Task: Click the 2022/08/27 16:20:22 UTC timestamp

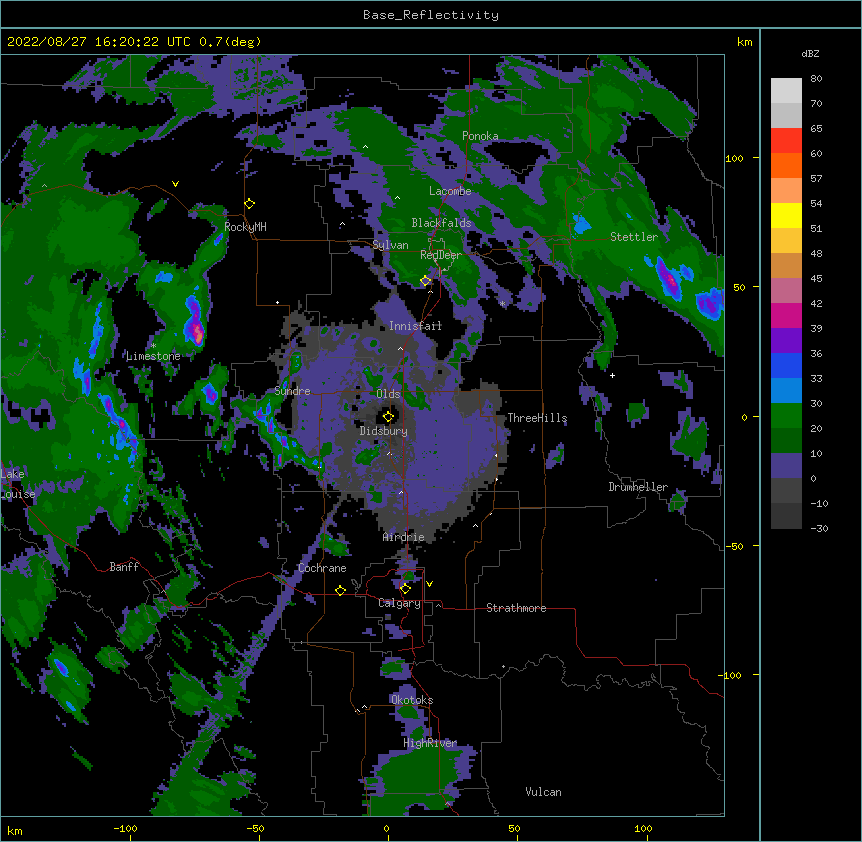Action: [x=99, y=42]
